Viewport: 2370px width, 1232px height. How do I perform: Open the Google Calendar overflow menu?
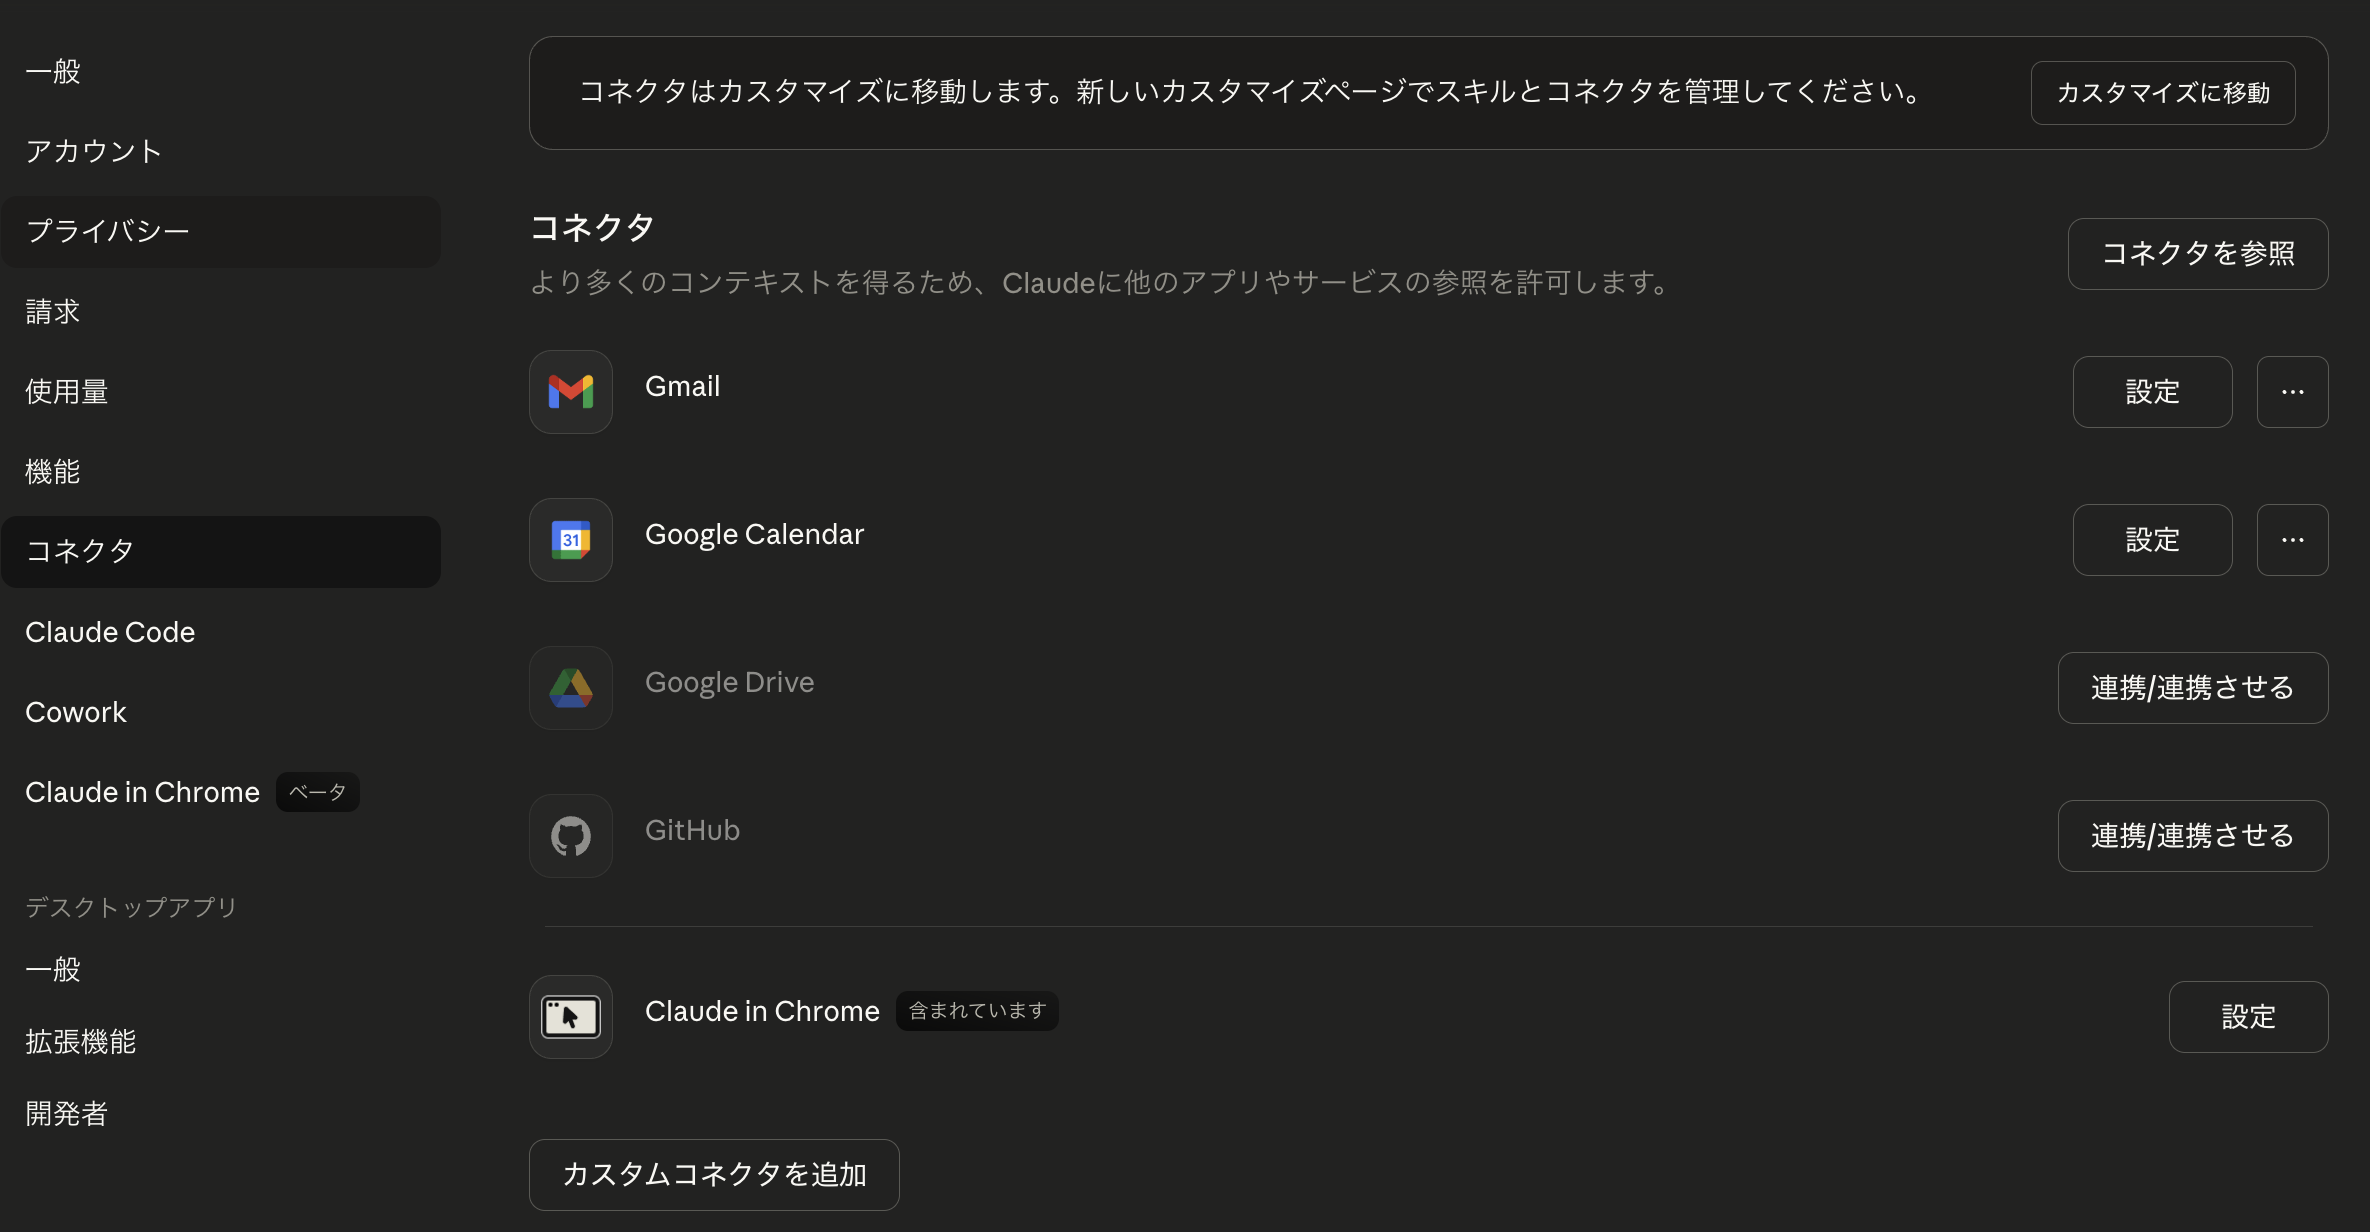[x=2293, y=539]
